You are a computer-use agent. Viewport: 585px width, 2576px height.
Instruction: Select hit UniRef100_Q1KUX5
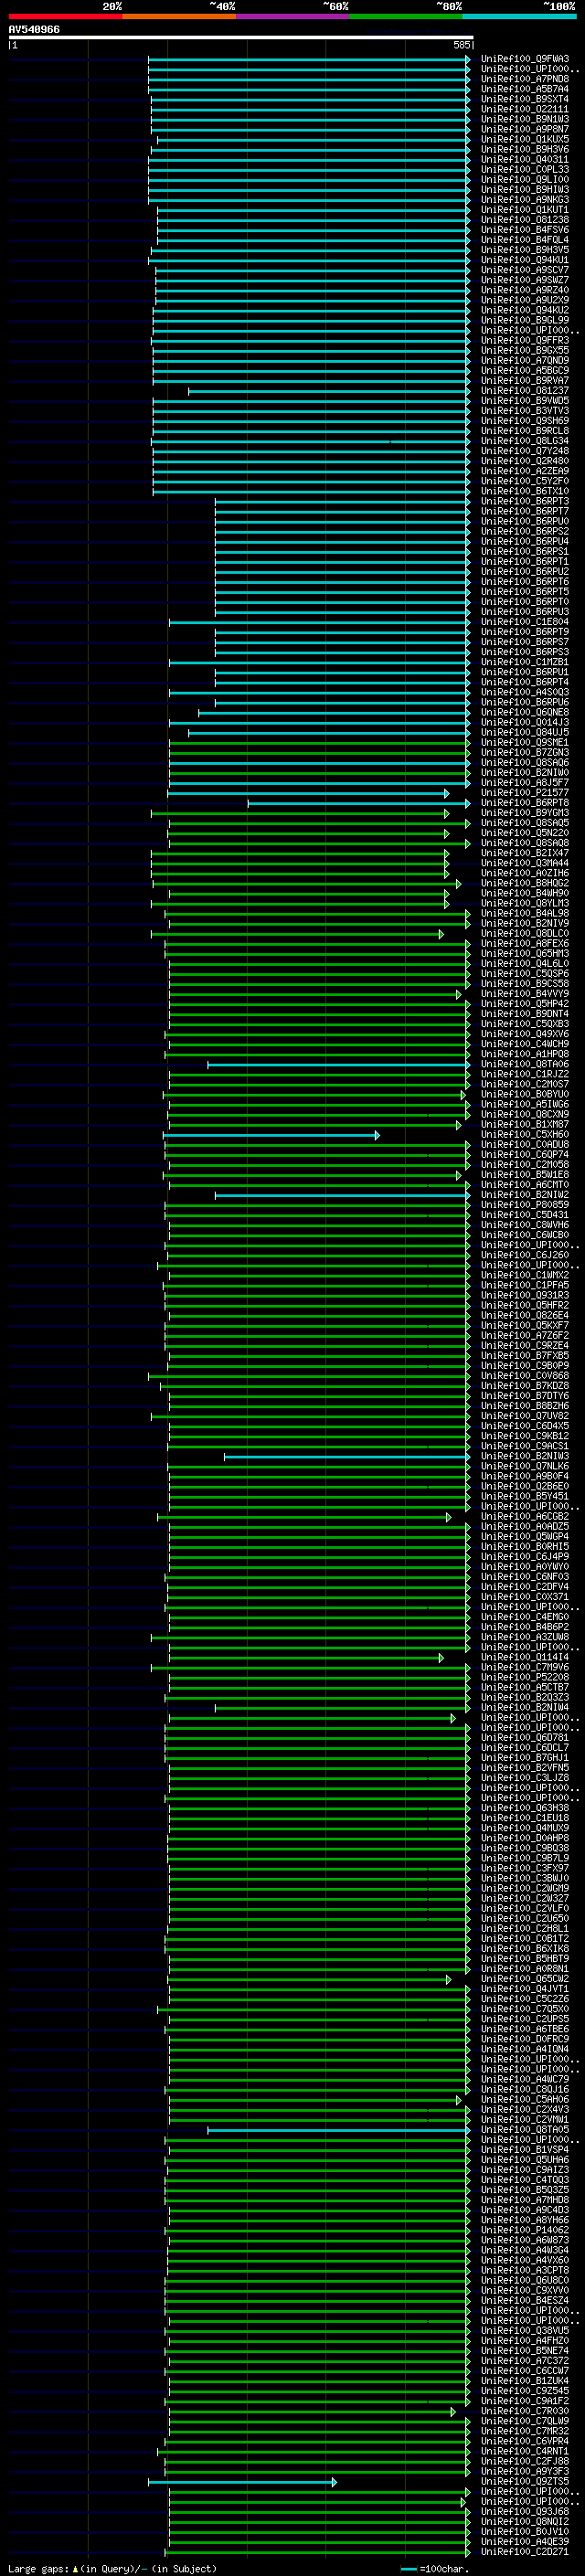pos(525,139)
